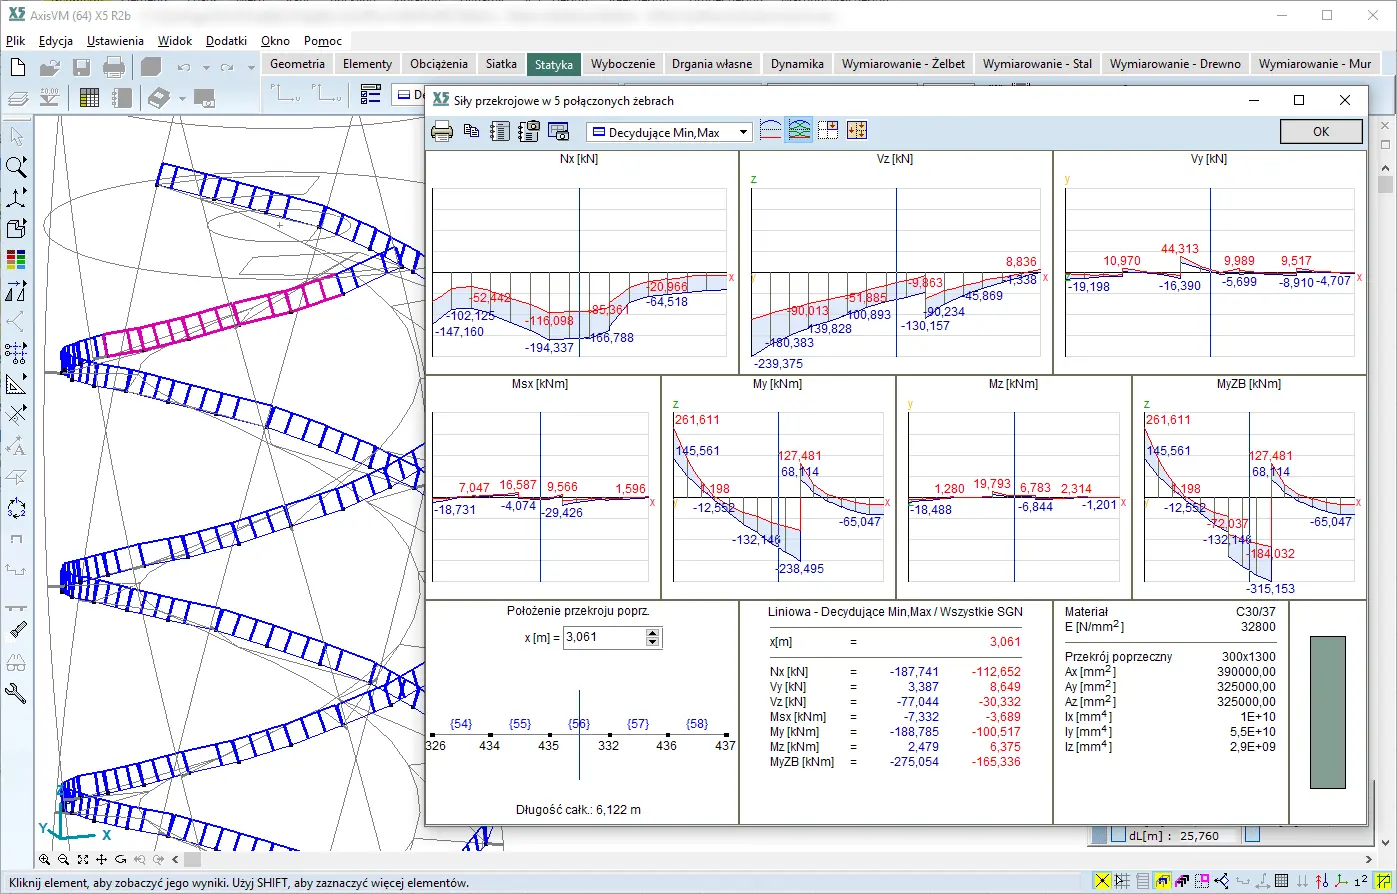This screenshot has height=894, width=1397.
Task: Add diagrams to the report
Action: [x=500, y=131]
